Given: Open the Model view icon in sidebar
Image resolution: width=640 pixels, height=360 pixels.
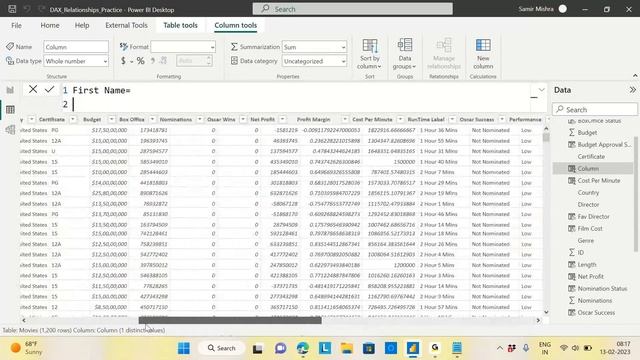Looking at the screenshot, I should 10,130.
